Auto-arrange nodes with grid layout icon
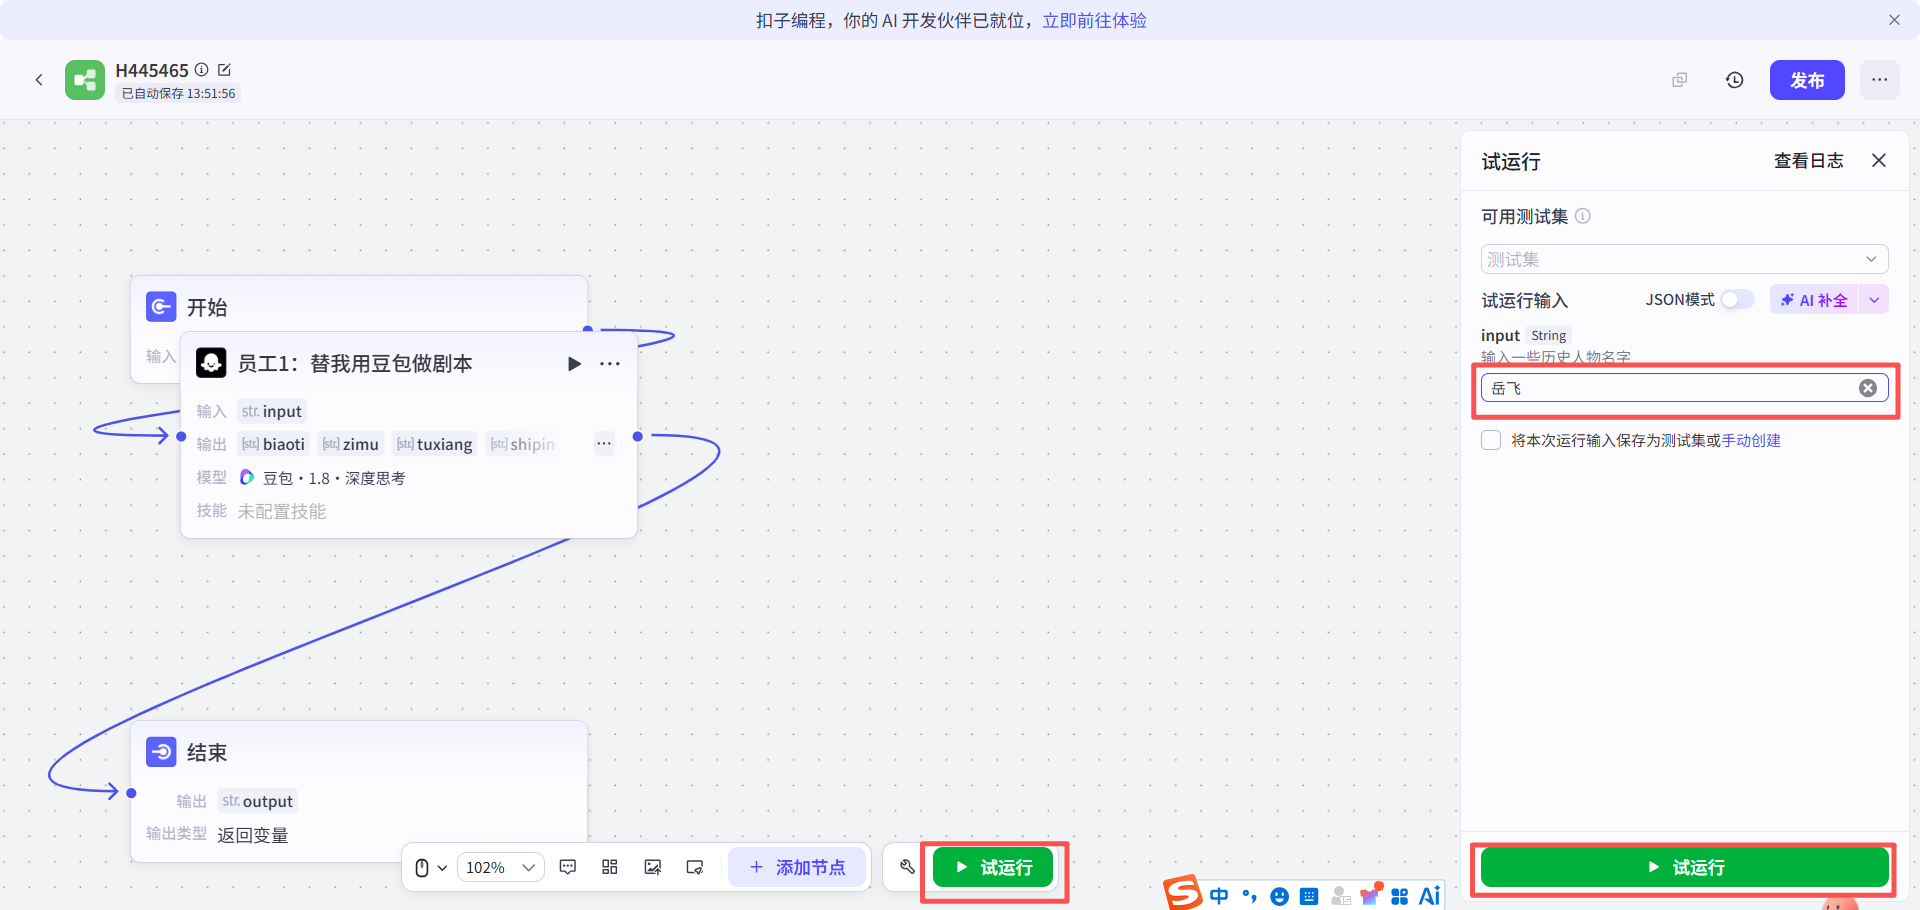Screen dimensions: 1920x910 (610, 867)
